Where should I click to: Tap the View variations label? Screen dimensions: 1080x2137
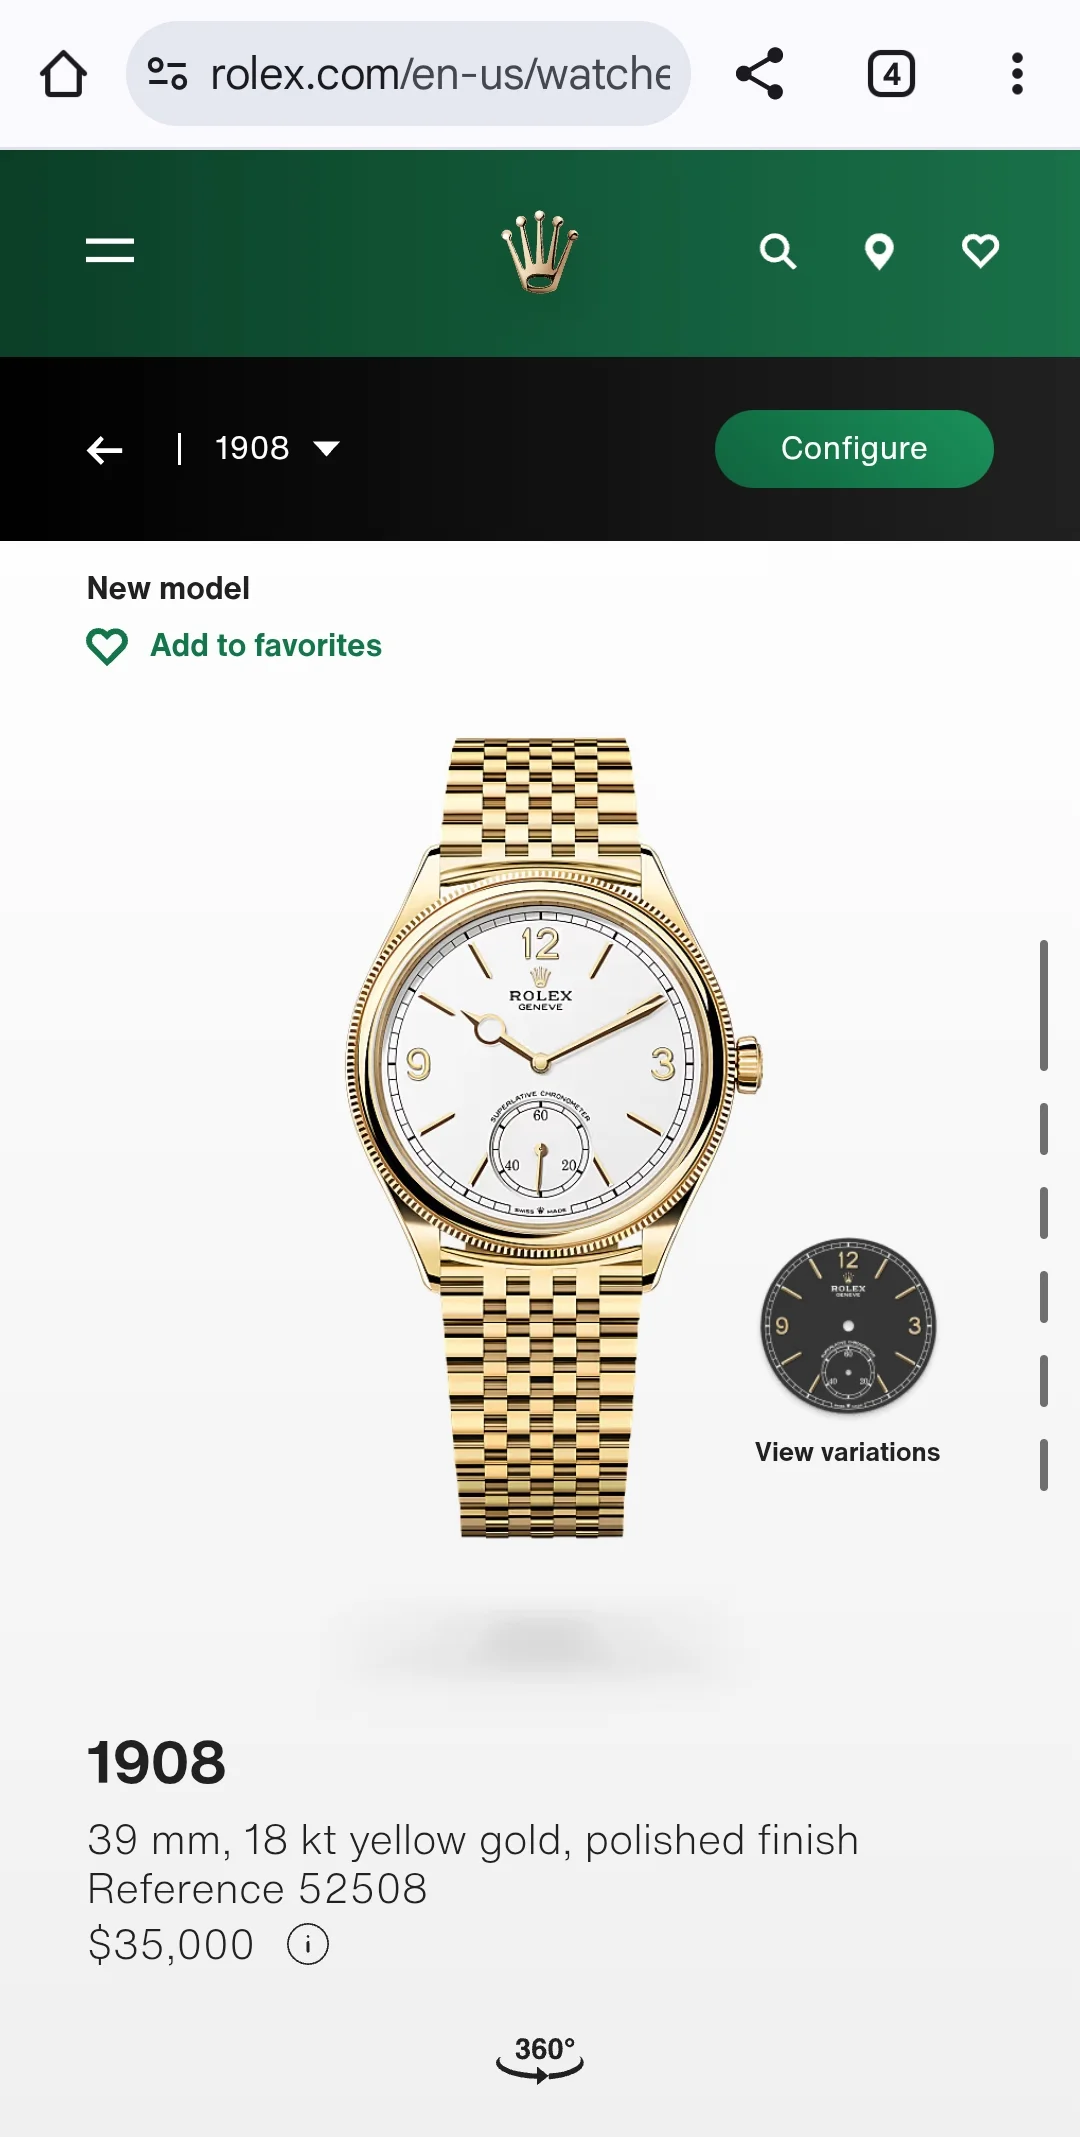847,1452
